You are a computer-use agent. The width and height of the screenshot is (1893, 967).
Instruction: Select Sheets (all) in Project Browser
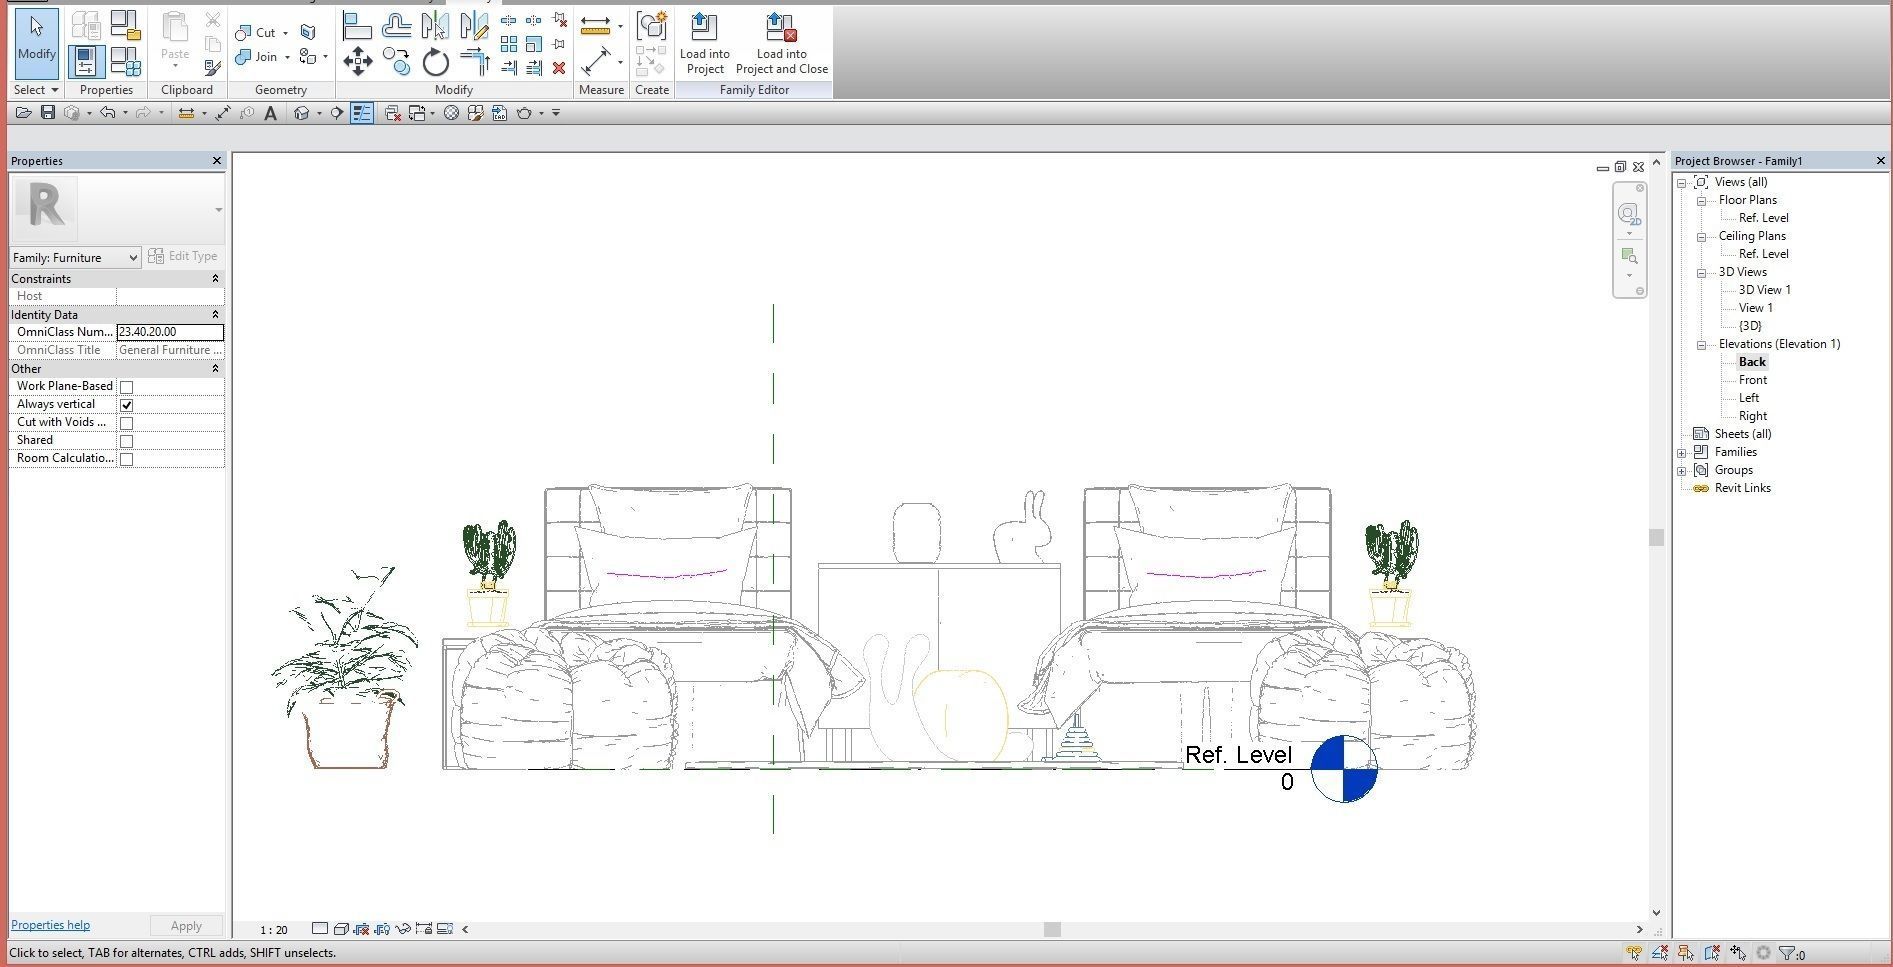point(1742,434)
